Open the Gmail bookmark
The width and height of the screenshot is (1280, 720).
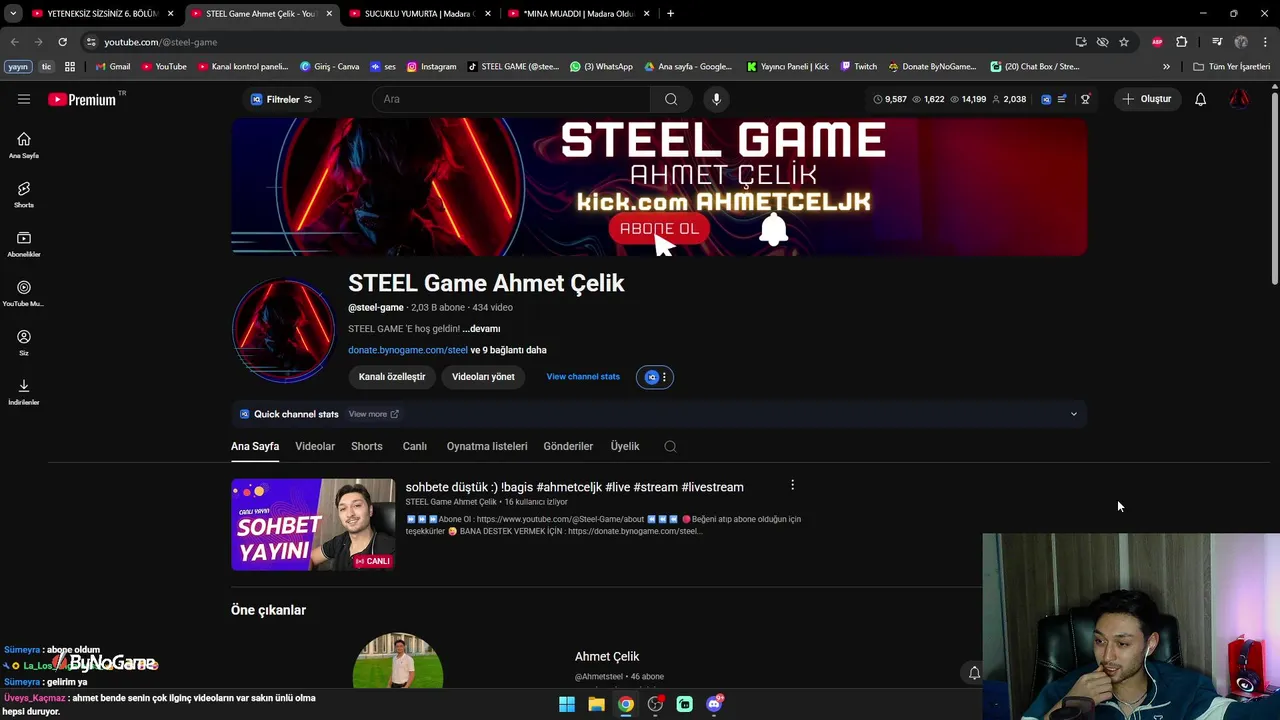[113, 67]
